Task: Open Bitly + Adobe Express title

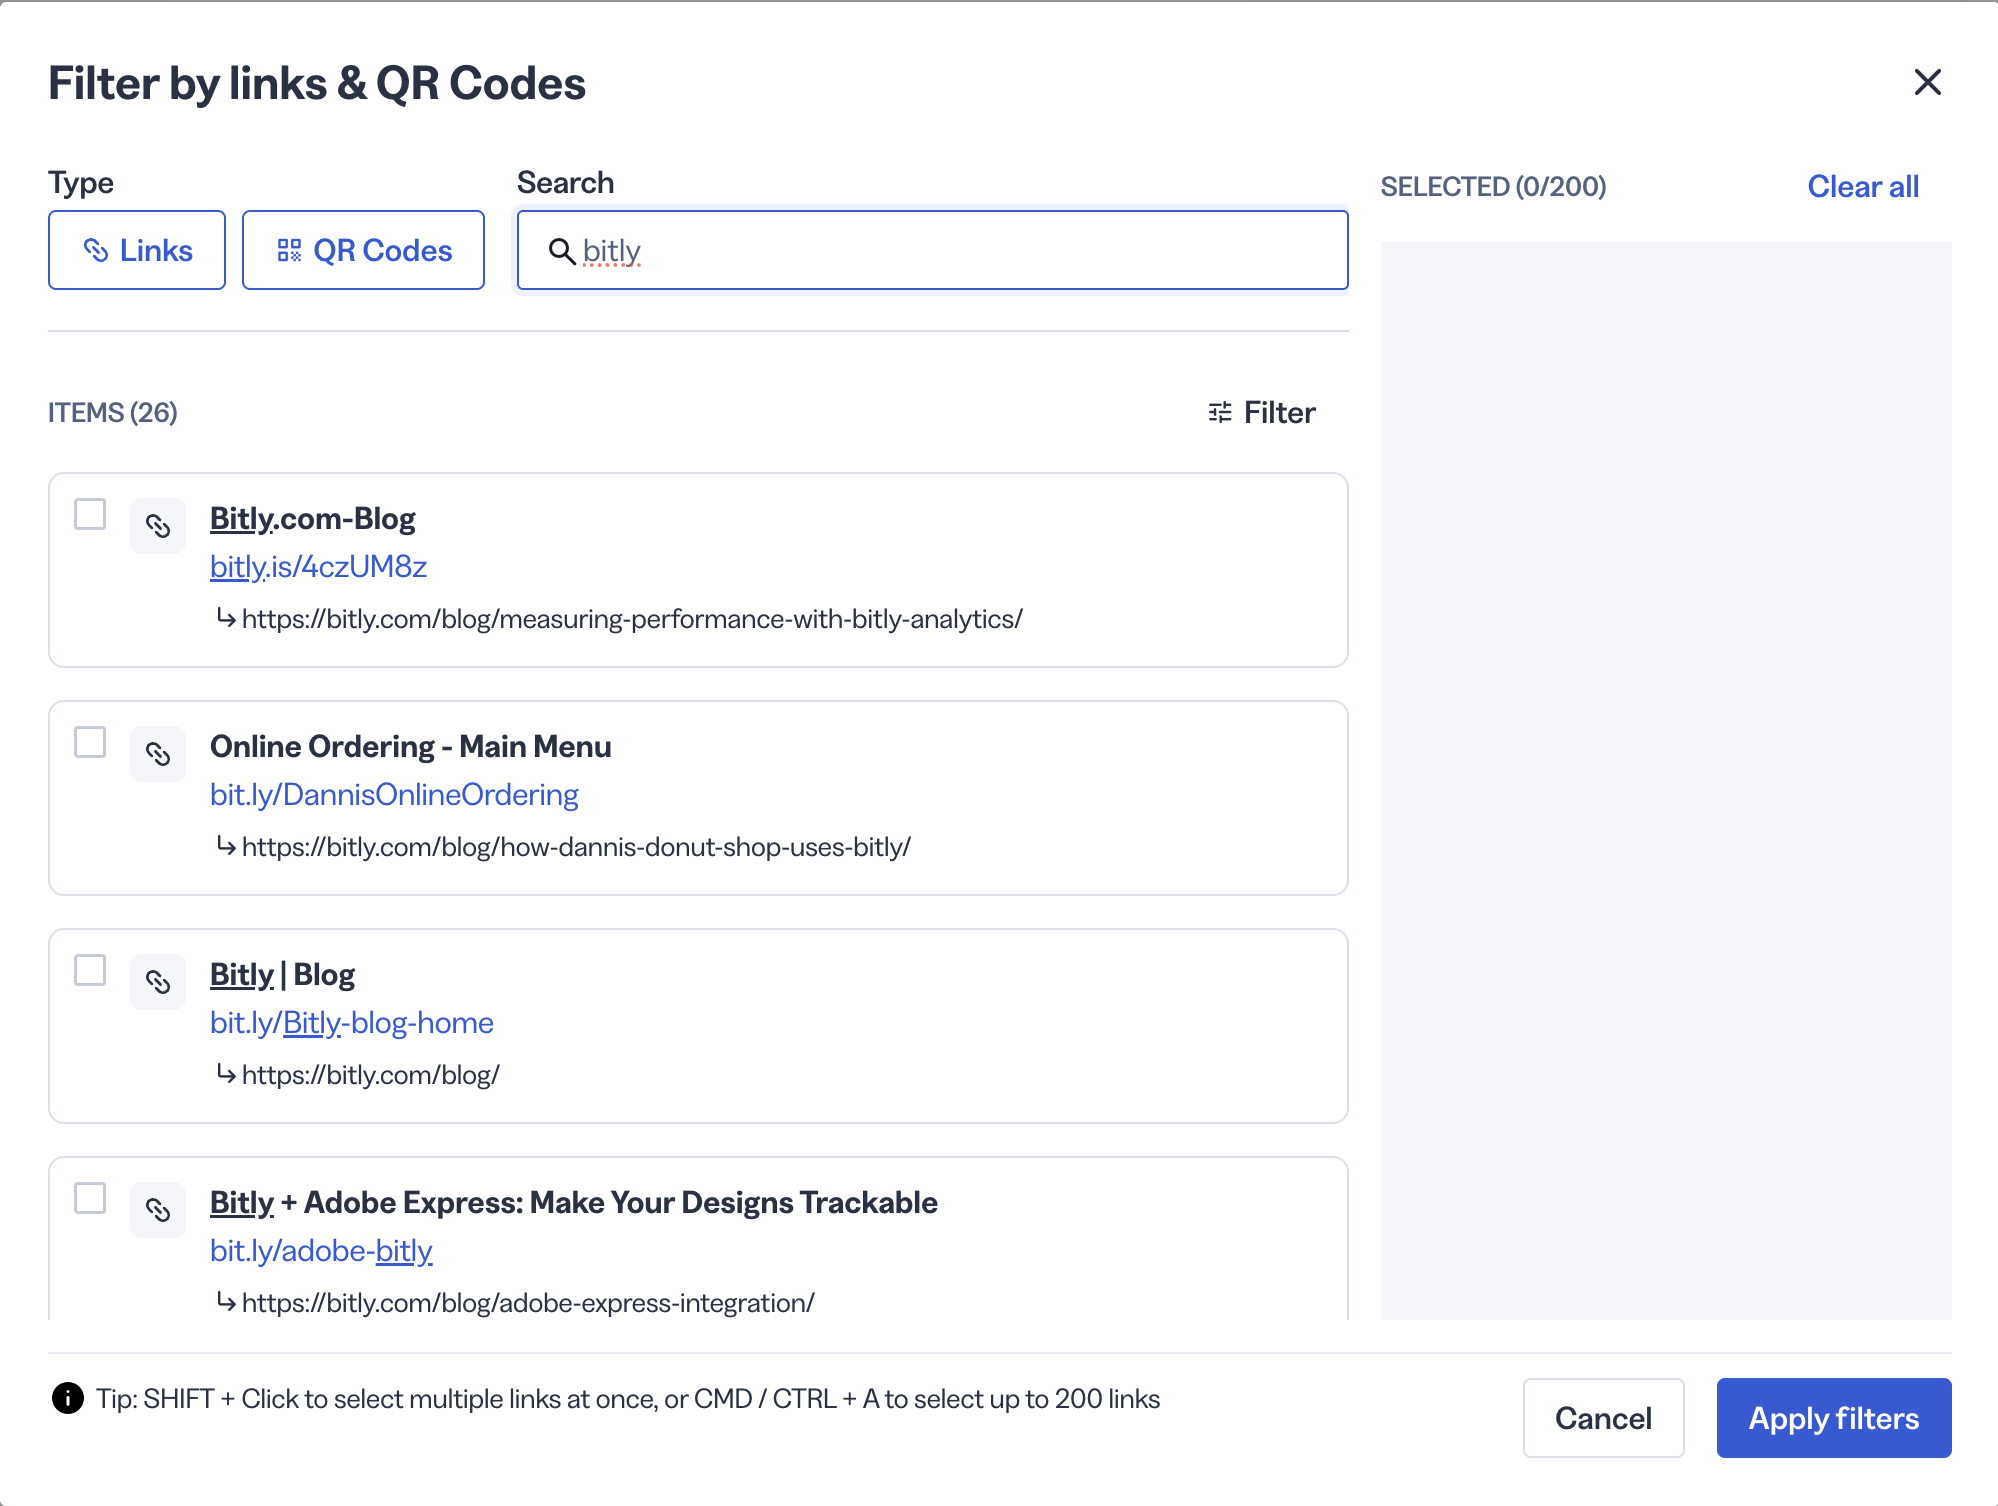Action: point(574,1203)
